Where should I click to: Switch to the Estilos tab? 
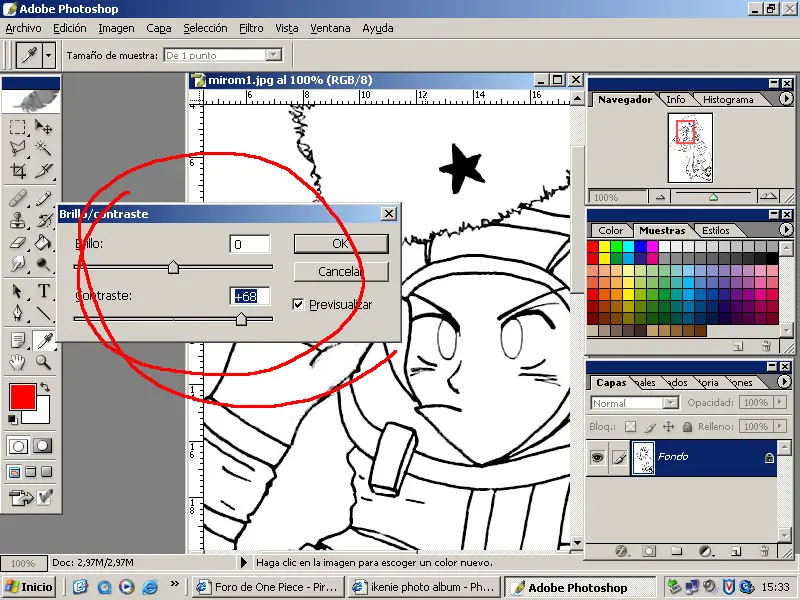(715, 231)
